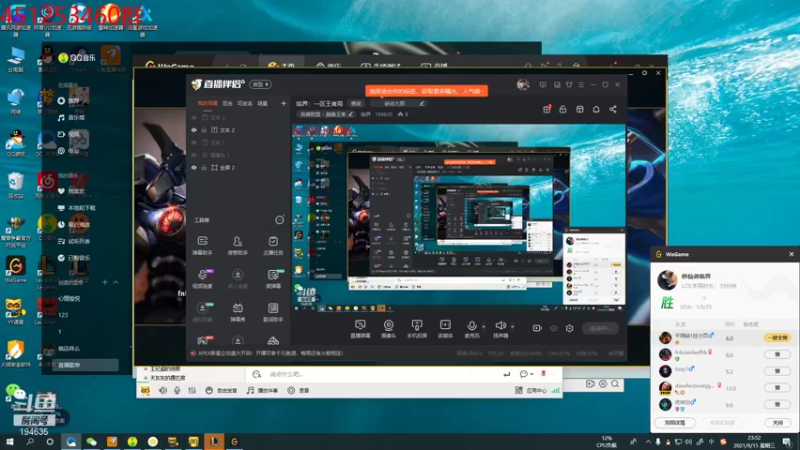
Task: Open the 多人连麦 tool icon
Action: tap(237, 279)
